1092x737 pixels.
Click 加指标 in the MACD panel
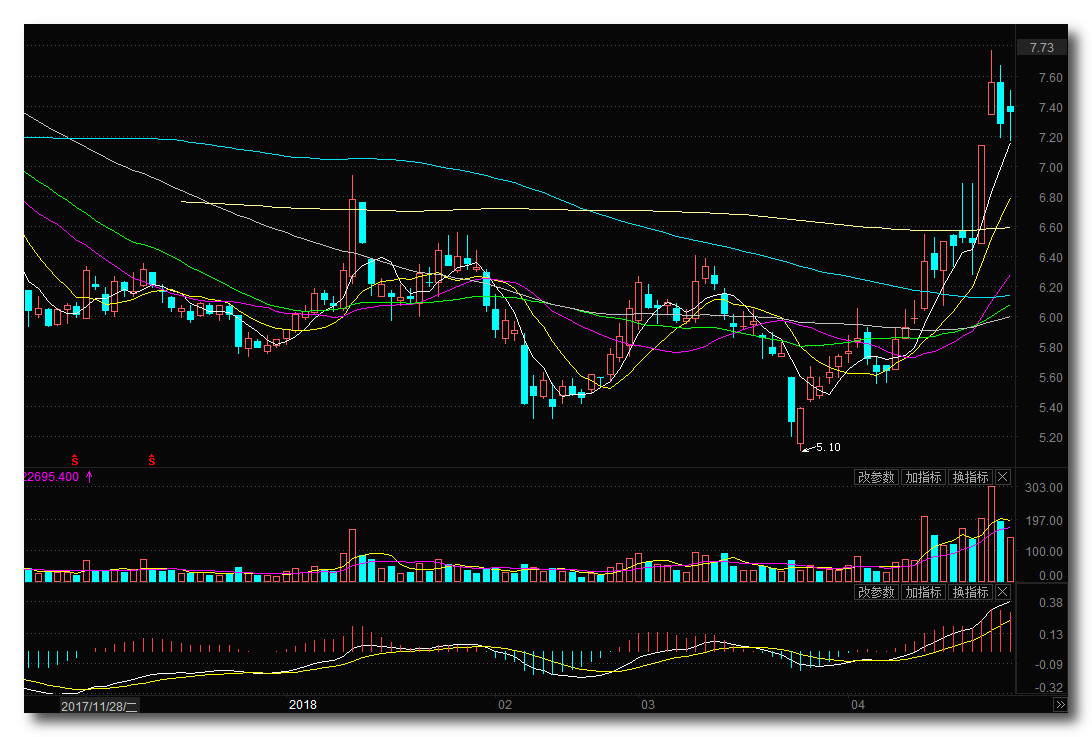pos(922,592)
